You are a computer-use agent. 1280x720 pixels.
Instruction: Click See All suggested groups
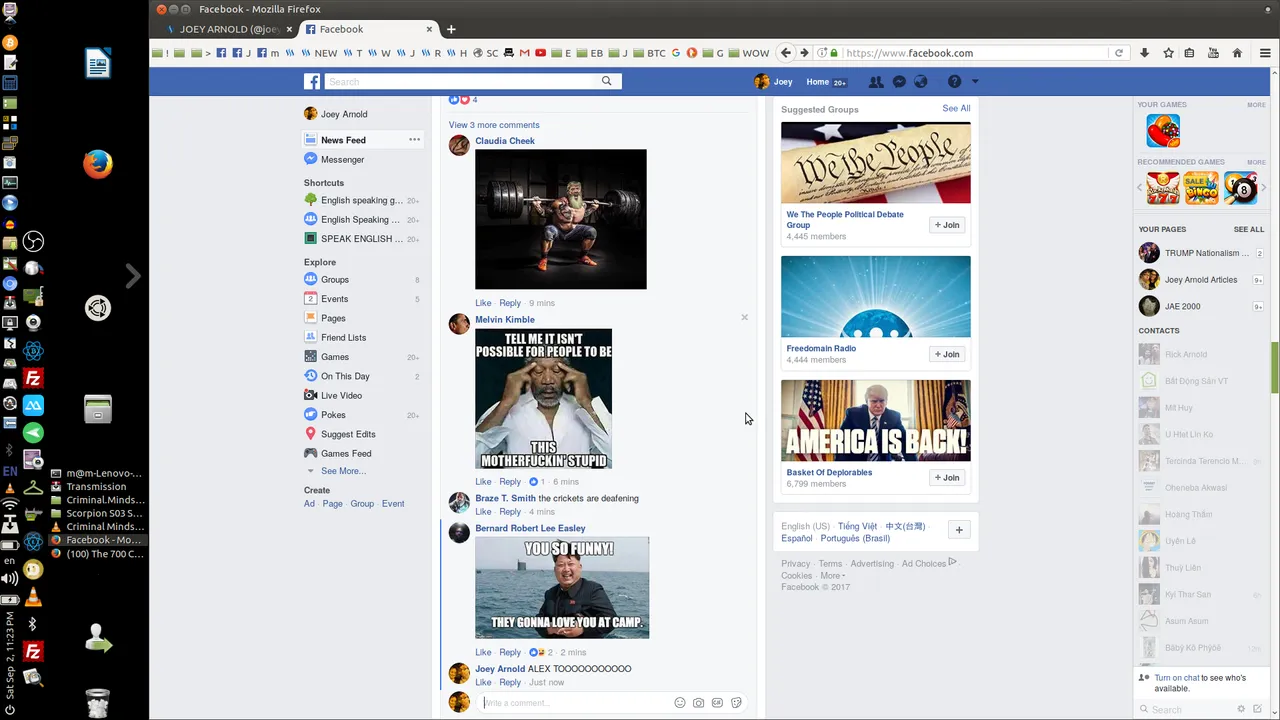tap(956, 108)
